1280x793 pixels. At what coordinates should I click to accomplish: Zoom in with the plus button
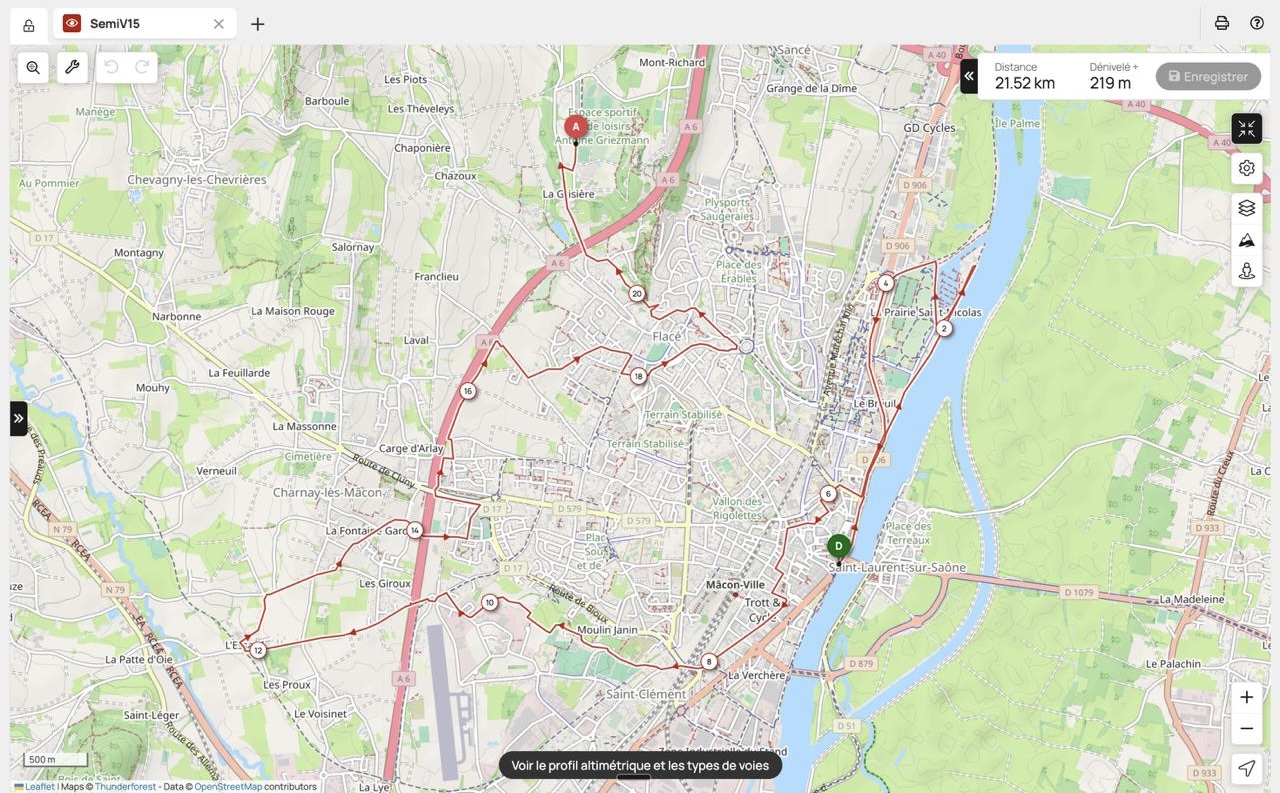click(x=1246, y=697)
